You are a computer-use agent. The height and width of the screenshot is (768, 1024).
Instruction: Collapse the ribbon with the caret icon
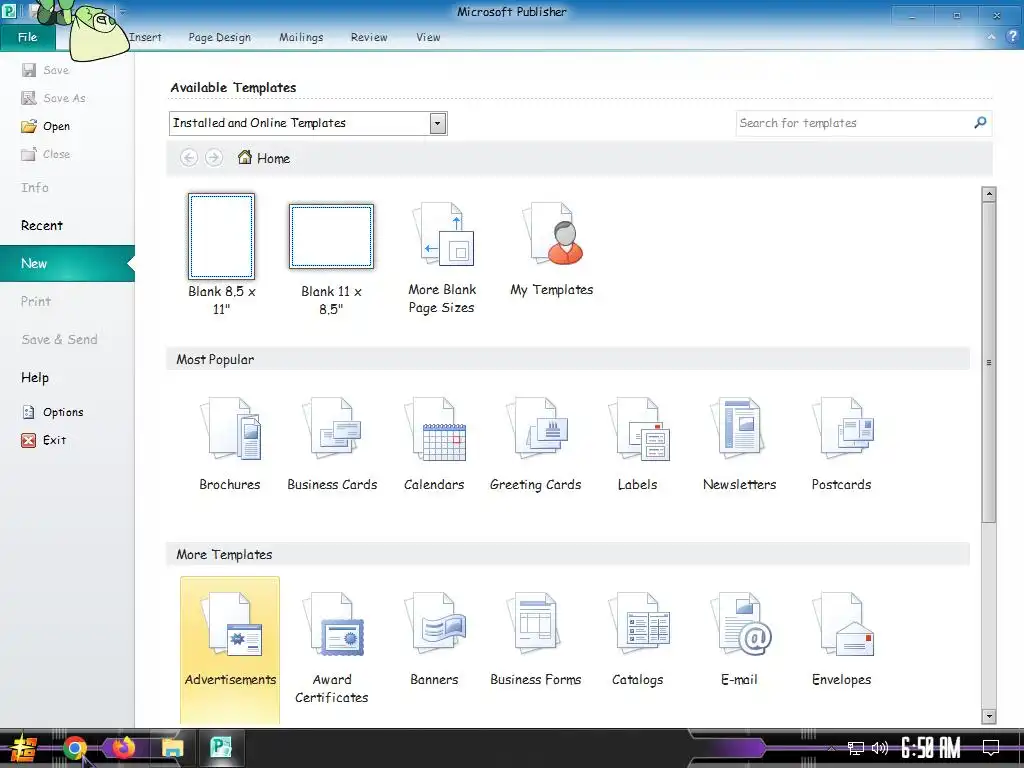click(x=991, y=37)
